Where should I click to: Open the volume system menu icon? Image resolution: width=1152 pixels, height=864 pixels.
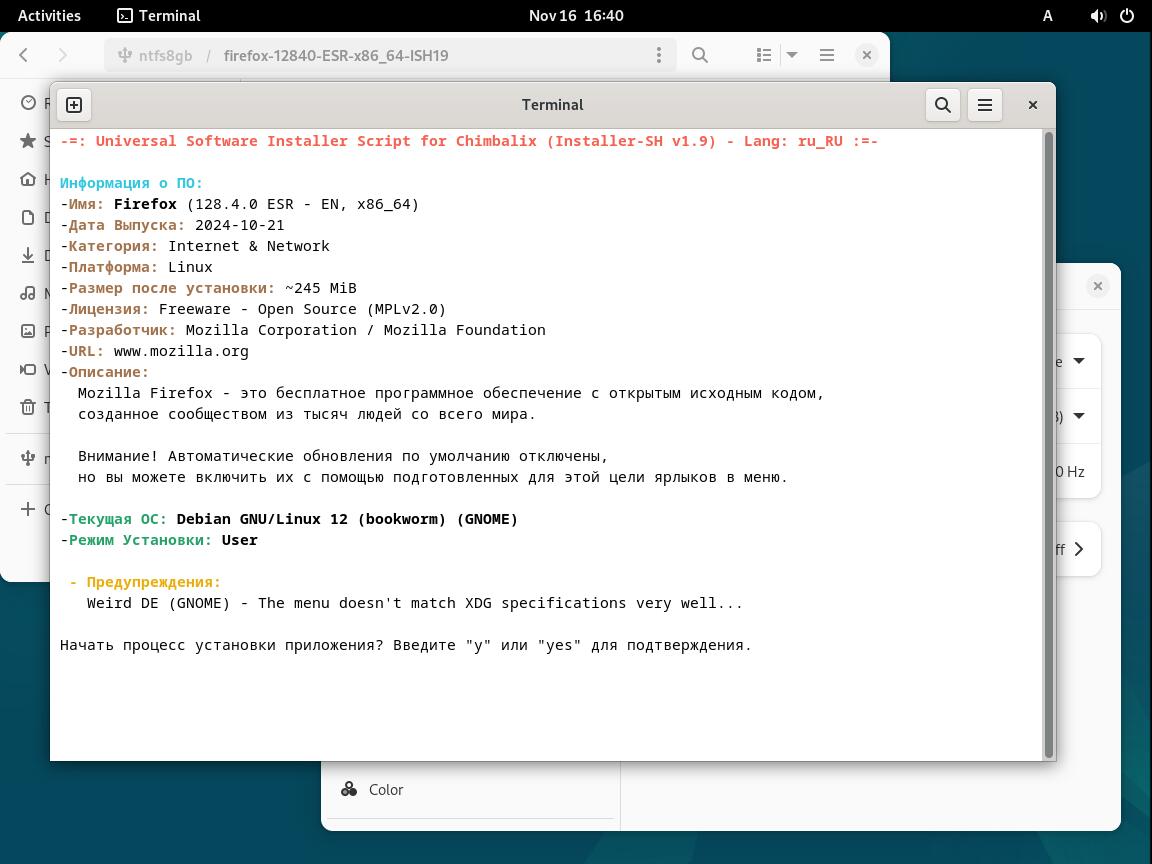coord(1098,15)
